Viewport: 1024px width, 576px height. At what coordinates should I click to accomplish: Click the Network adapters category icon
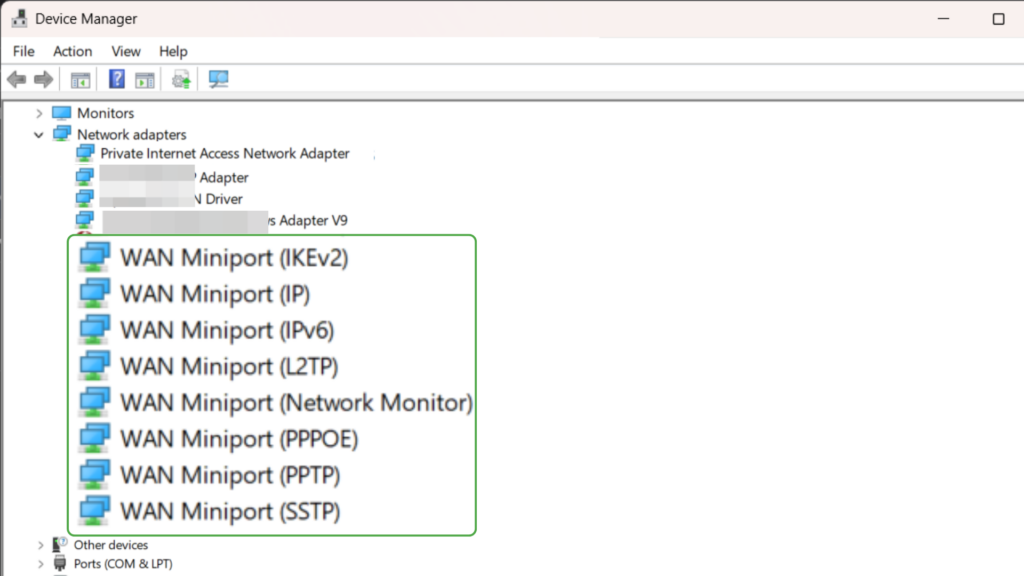point(61,134)
